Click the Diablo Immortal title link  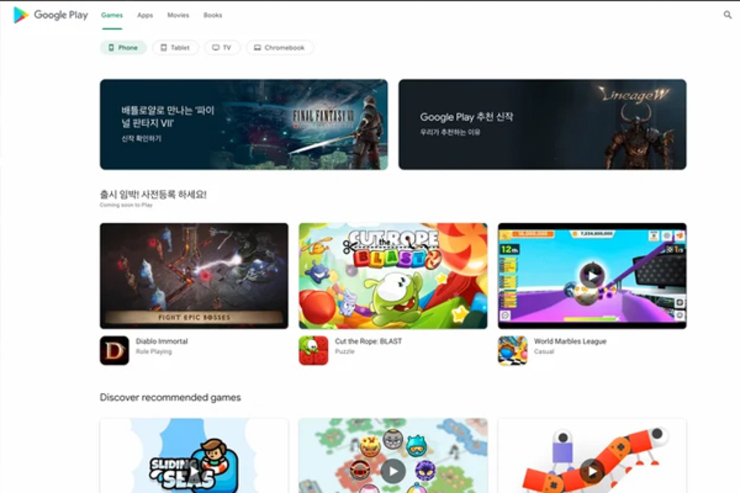161,341
